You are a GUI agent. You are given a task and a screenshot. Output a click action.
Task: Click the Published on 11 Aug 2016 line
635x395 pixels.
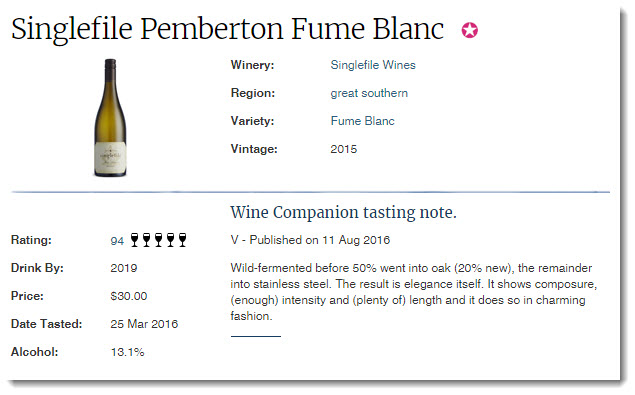[x=310, y=240]
